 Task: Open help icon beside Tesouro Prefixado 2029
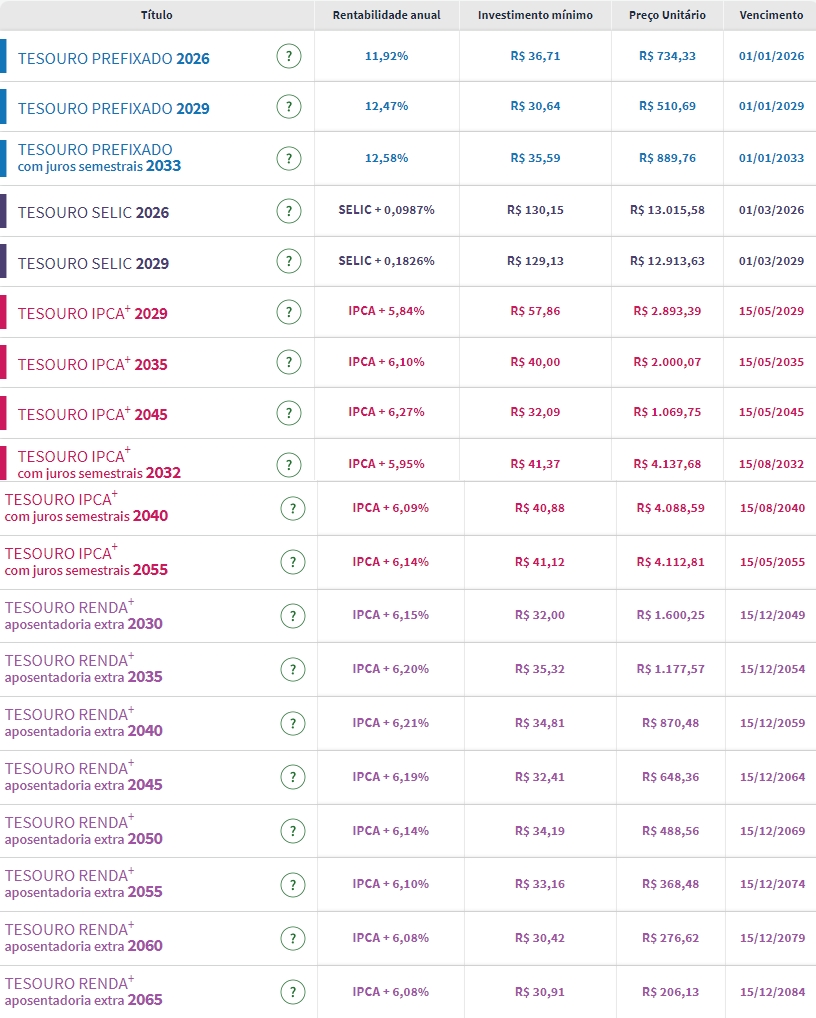(288, 107)
